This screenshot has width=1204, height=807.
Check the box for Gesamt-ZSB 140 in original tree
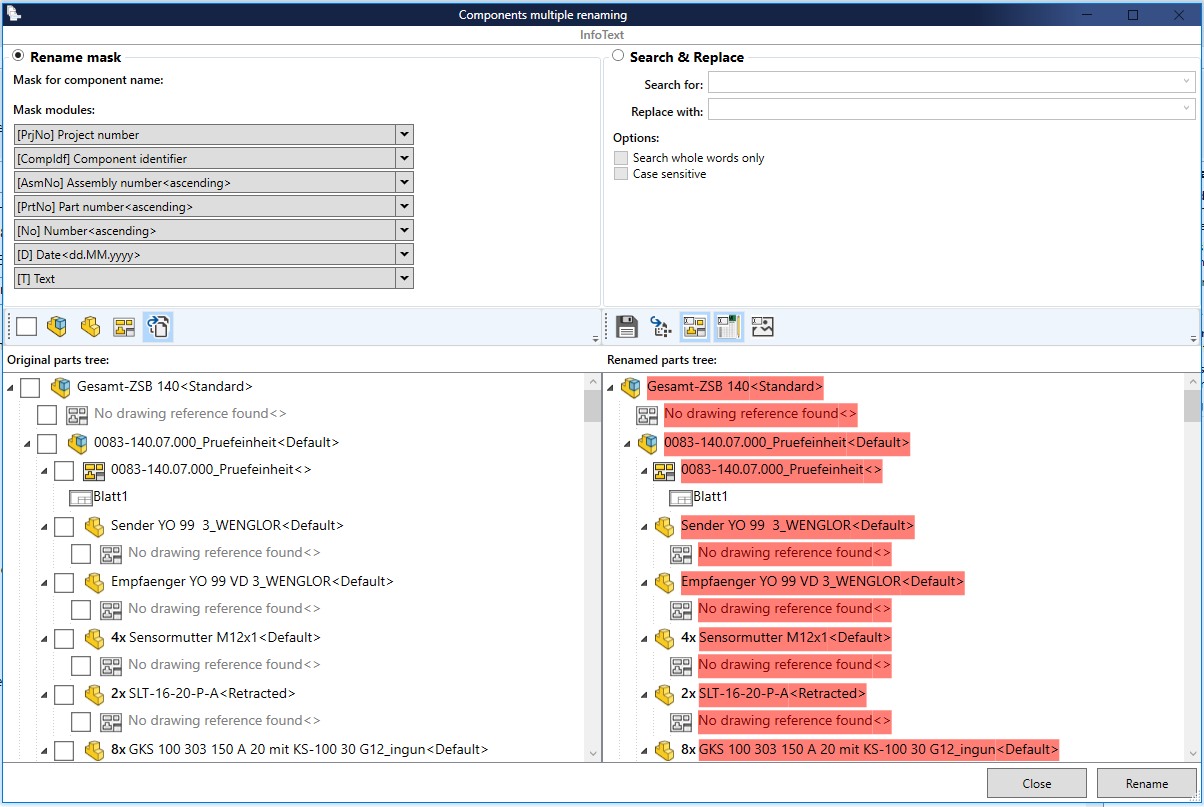click(30, 387)
